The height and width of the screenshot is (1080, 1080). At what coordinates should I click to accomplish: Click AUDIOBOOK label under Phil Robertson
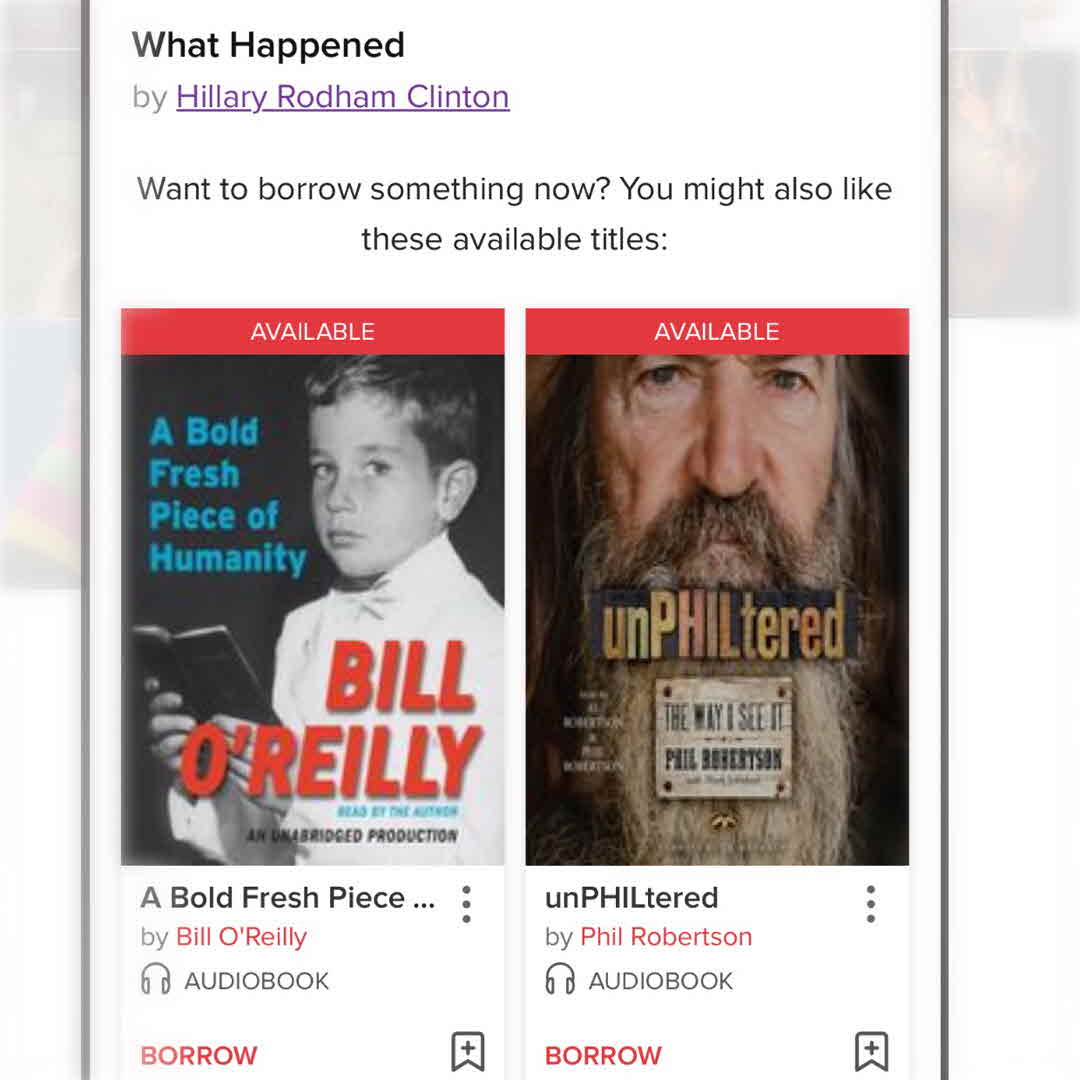(661, 981)
